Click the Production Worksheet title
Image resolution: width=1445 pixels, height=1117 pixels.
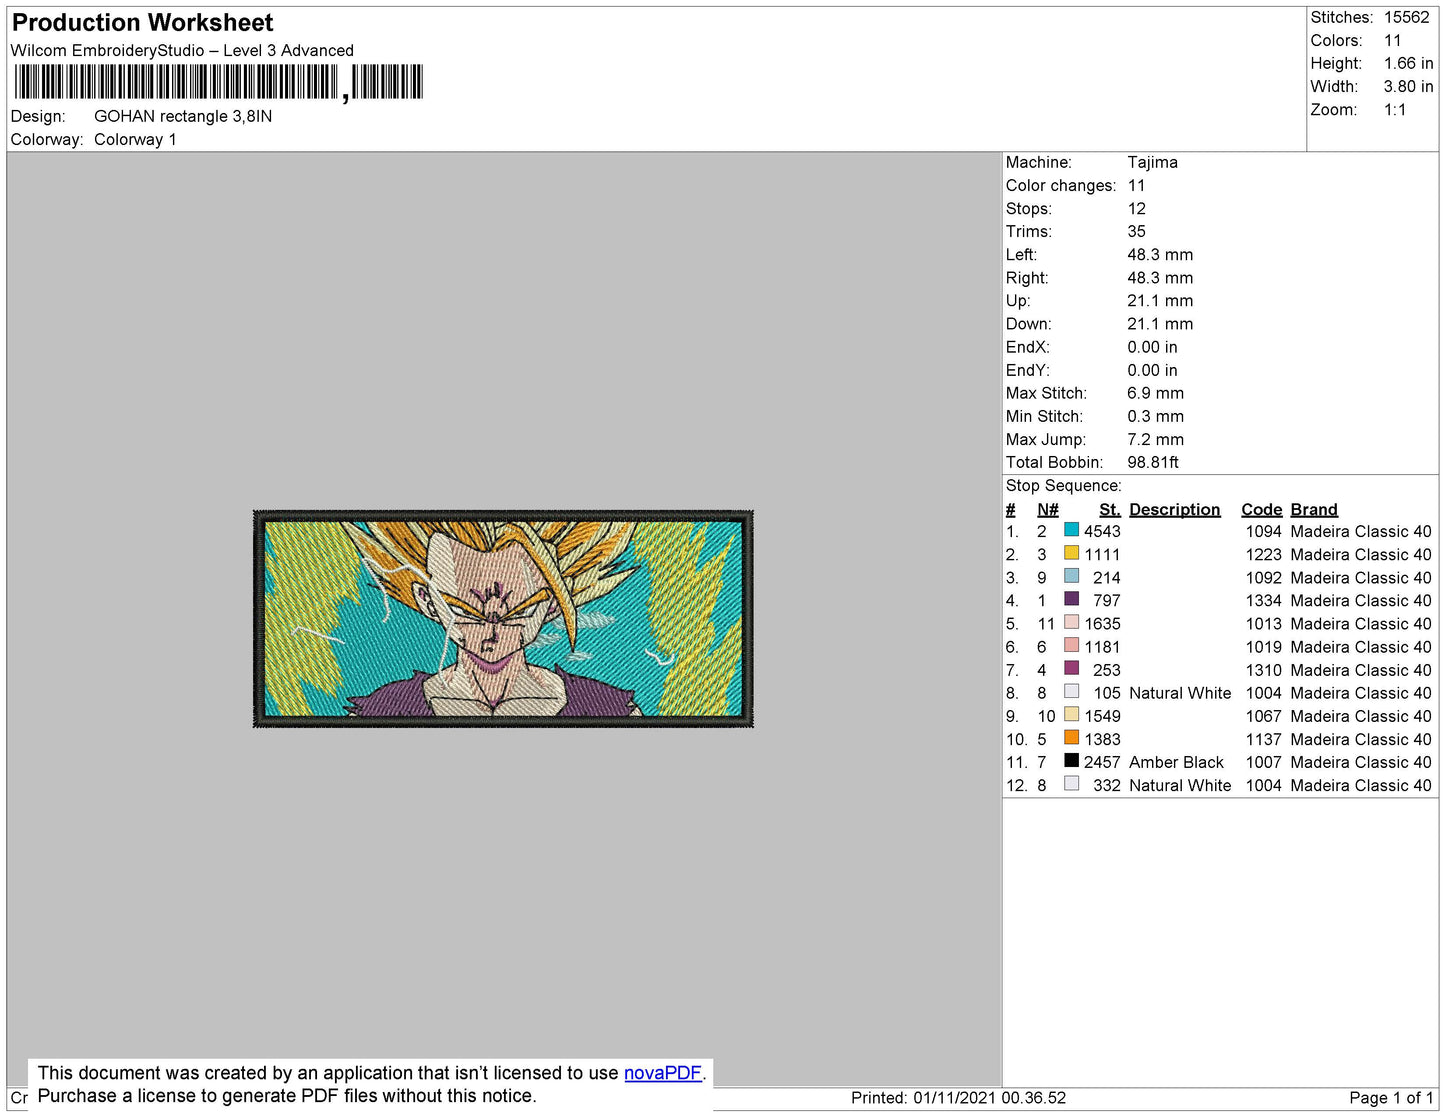point(142,23)
